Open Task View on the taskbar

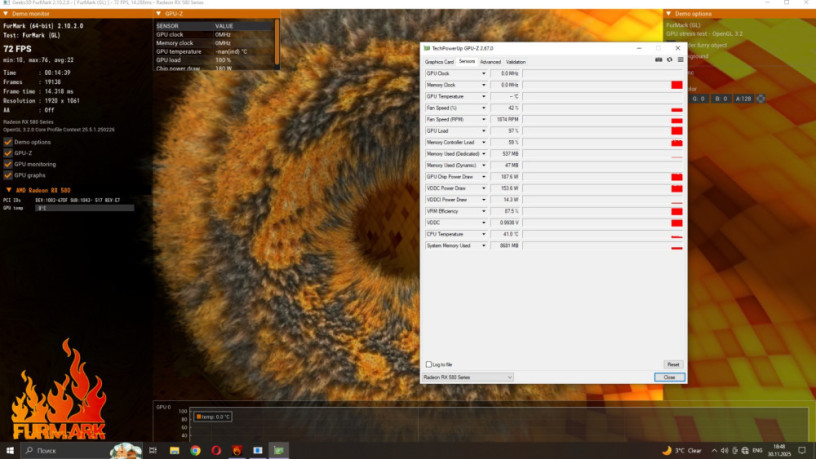[x=153, y=450]
